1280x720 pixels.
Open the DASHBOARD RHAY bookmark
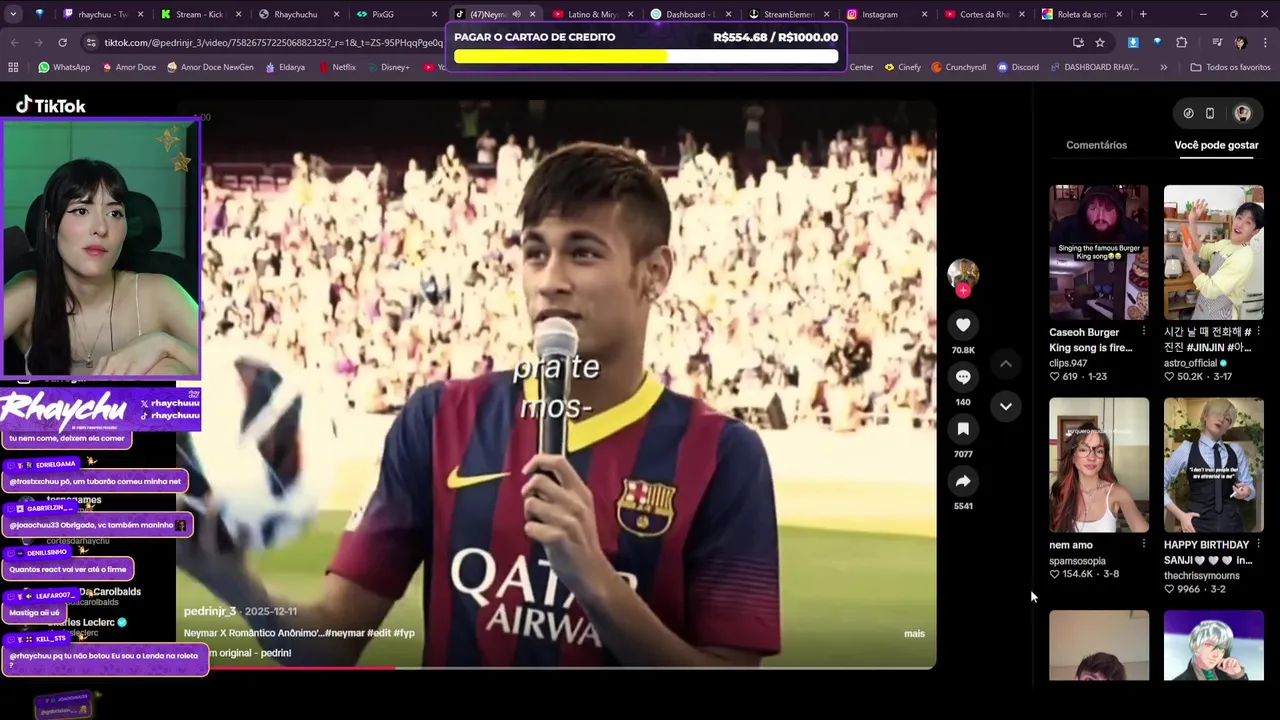(x=1094, y=67)
